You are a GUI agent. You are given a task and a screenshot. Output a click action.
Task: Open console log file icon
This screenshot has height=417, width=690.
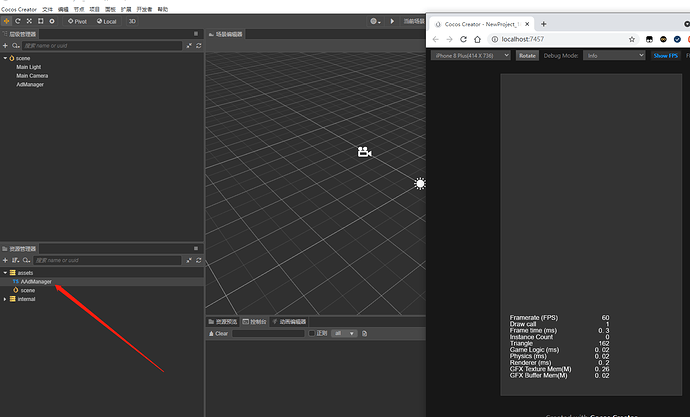pyautogui.click(x=364, y=333)
